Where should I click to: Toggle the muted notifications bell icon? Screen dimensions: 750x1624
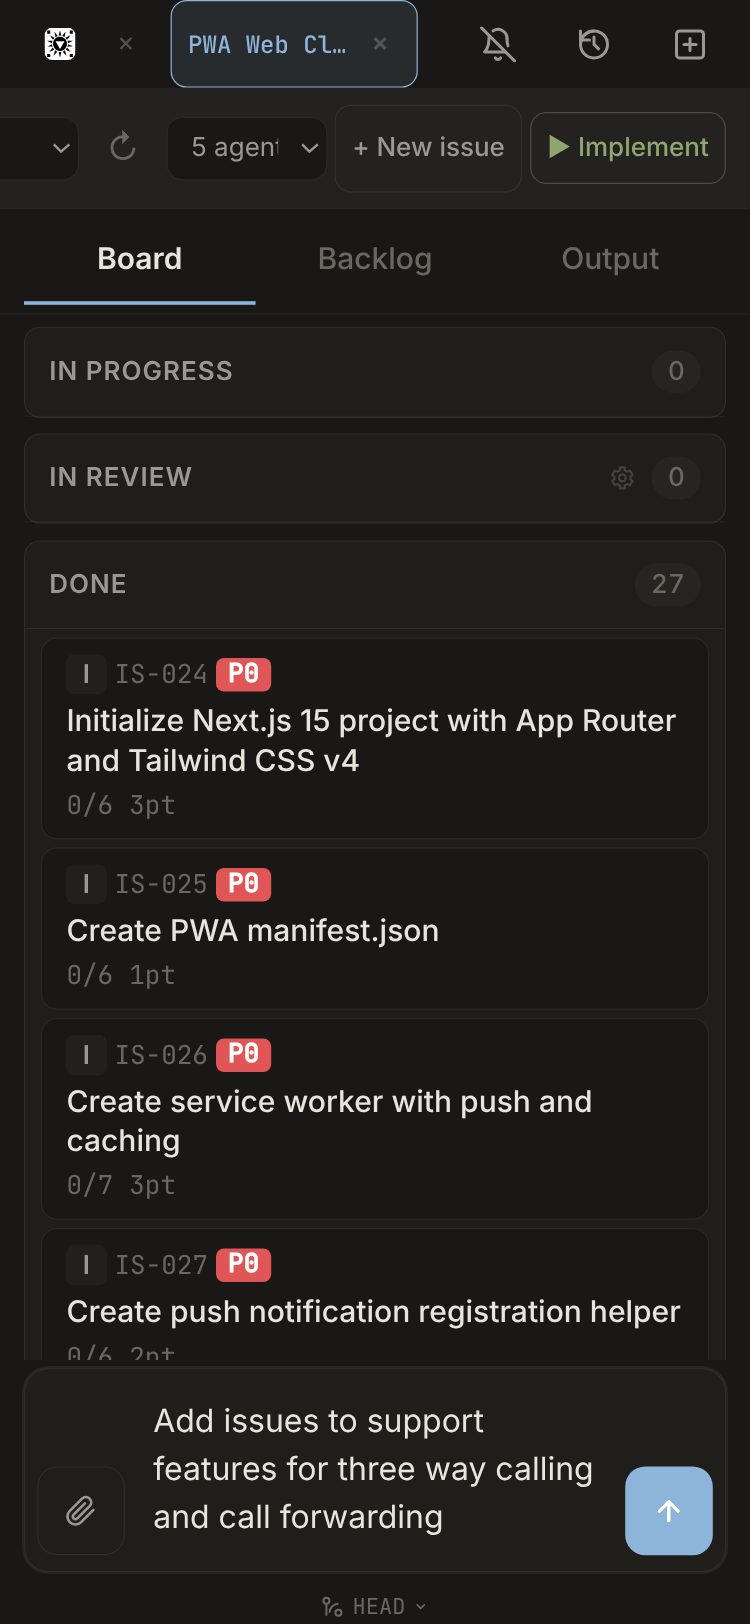click(x=497, y=44)
